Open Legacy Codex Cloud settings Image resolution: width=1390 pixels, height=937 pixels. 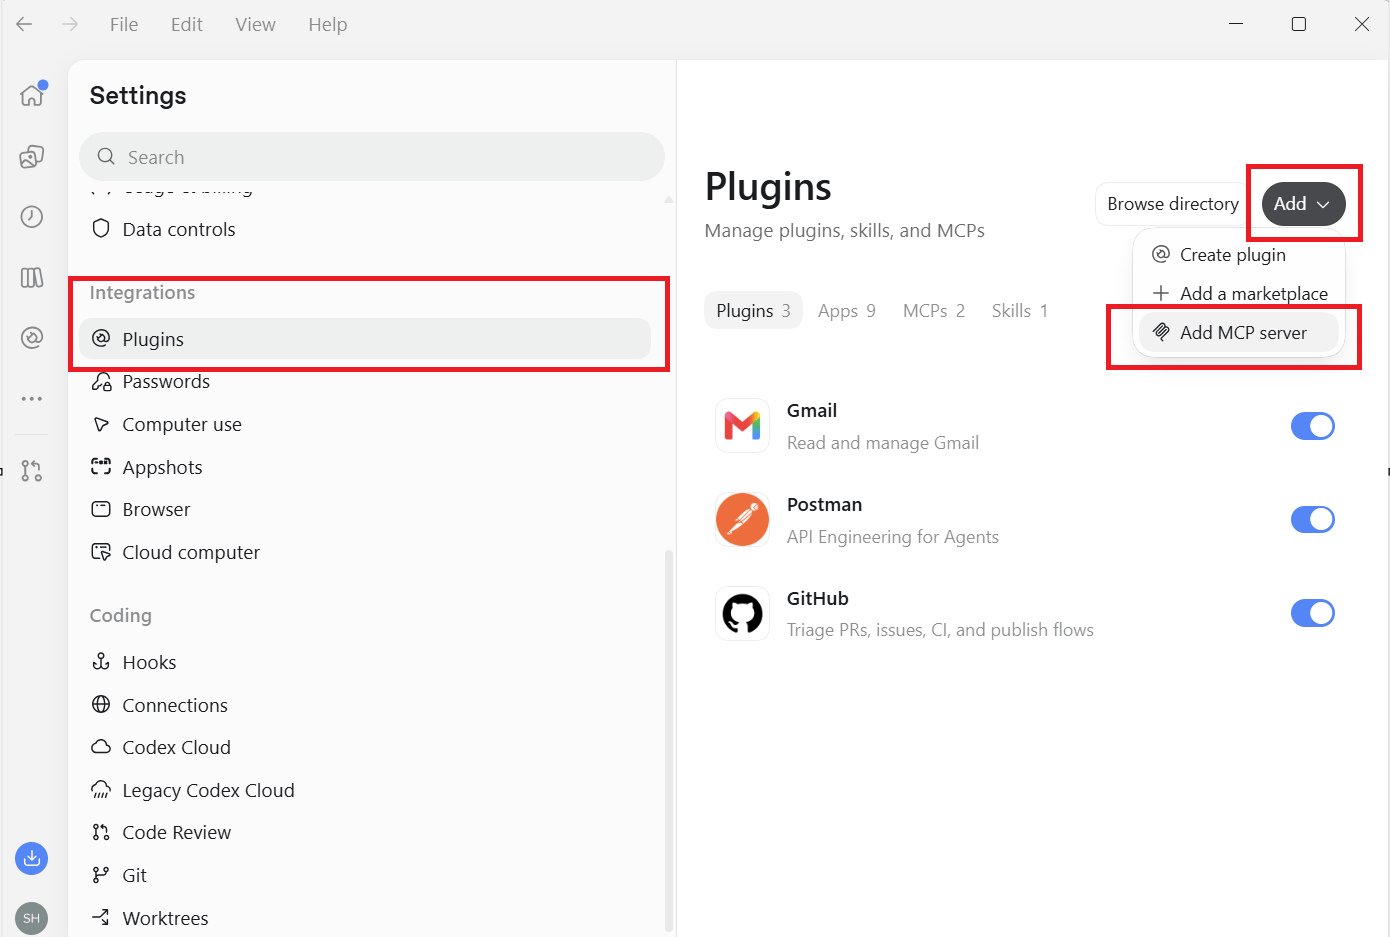[x=365, y=791]
